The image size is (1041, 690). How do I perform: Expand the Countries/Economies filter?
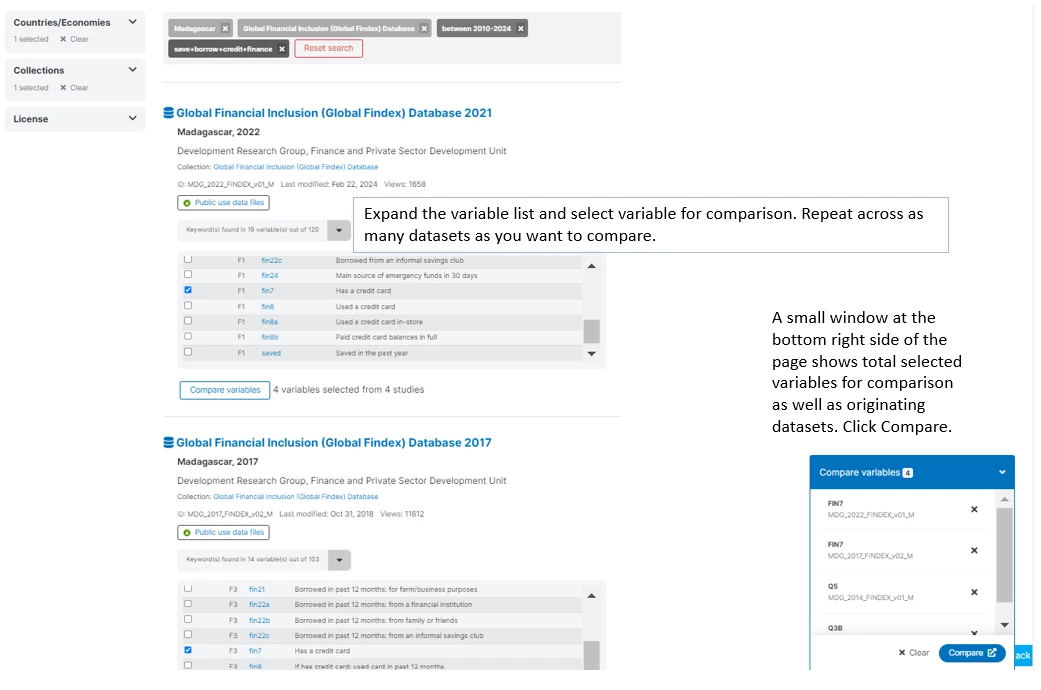pyautogui.click(x=133, y=22)
